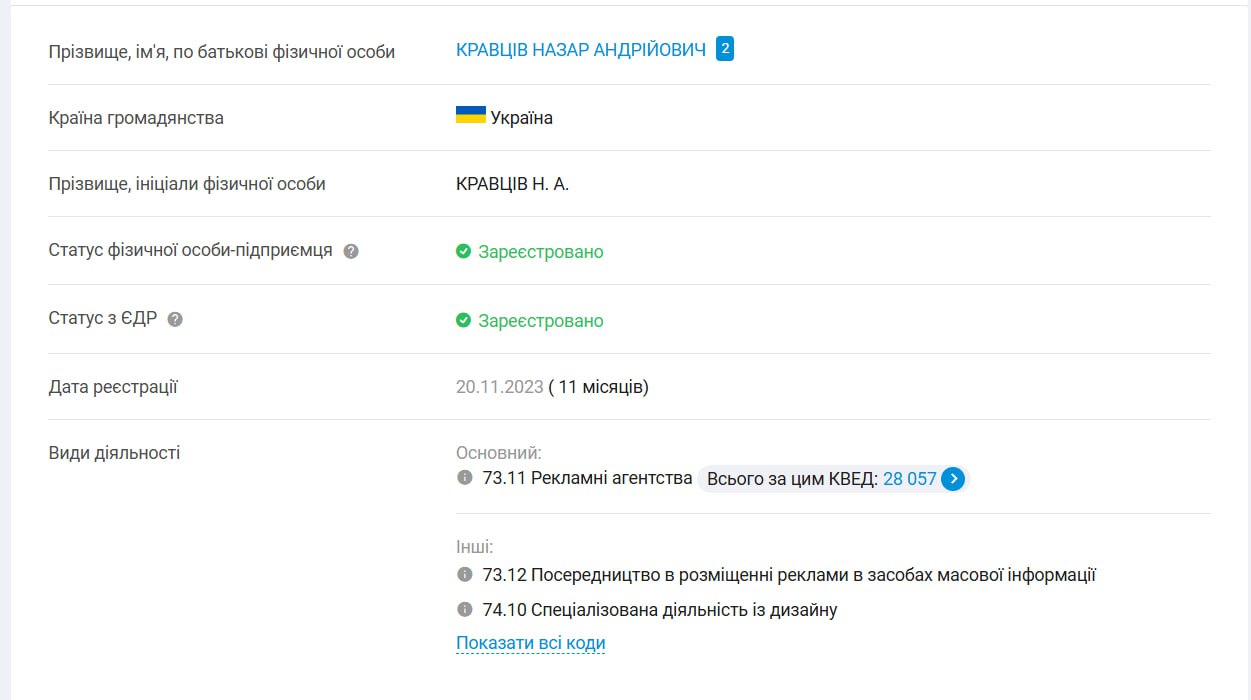1251x700 pixels.
Task: Expand КВЕД total with the blue chevron arrow
Action: pyautogui.click(x=953, y=479)
